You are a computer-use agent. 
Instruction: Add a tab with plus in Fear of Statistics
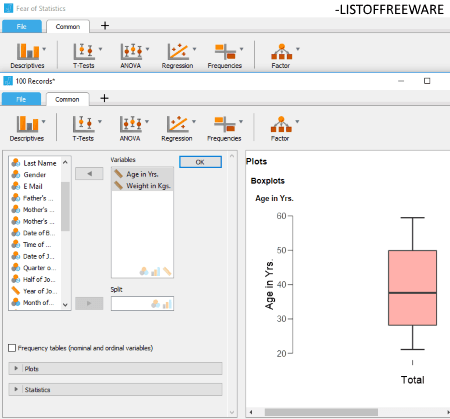pos(105,25)
